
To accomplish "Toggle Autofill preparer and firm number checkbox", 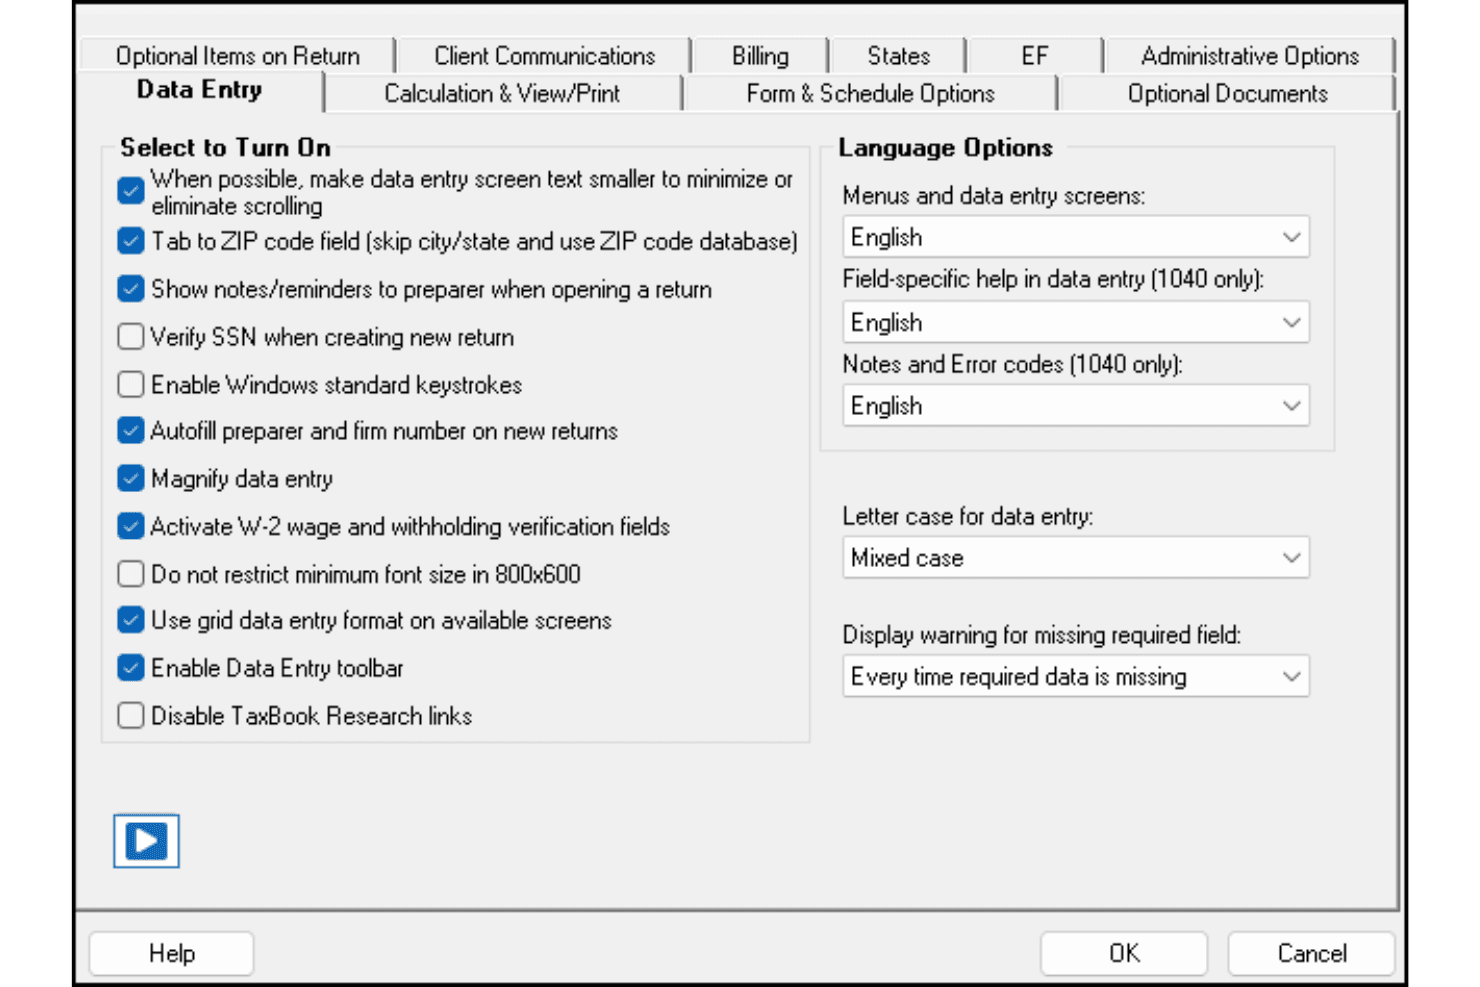I will pos(131,431).
